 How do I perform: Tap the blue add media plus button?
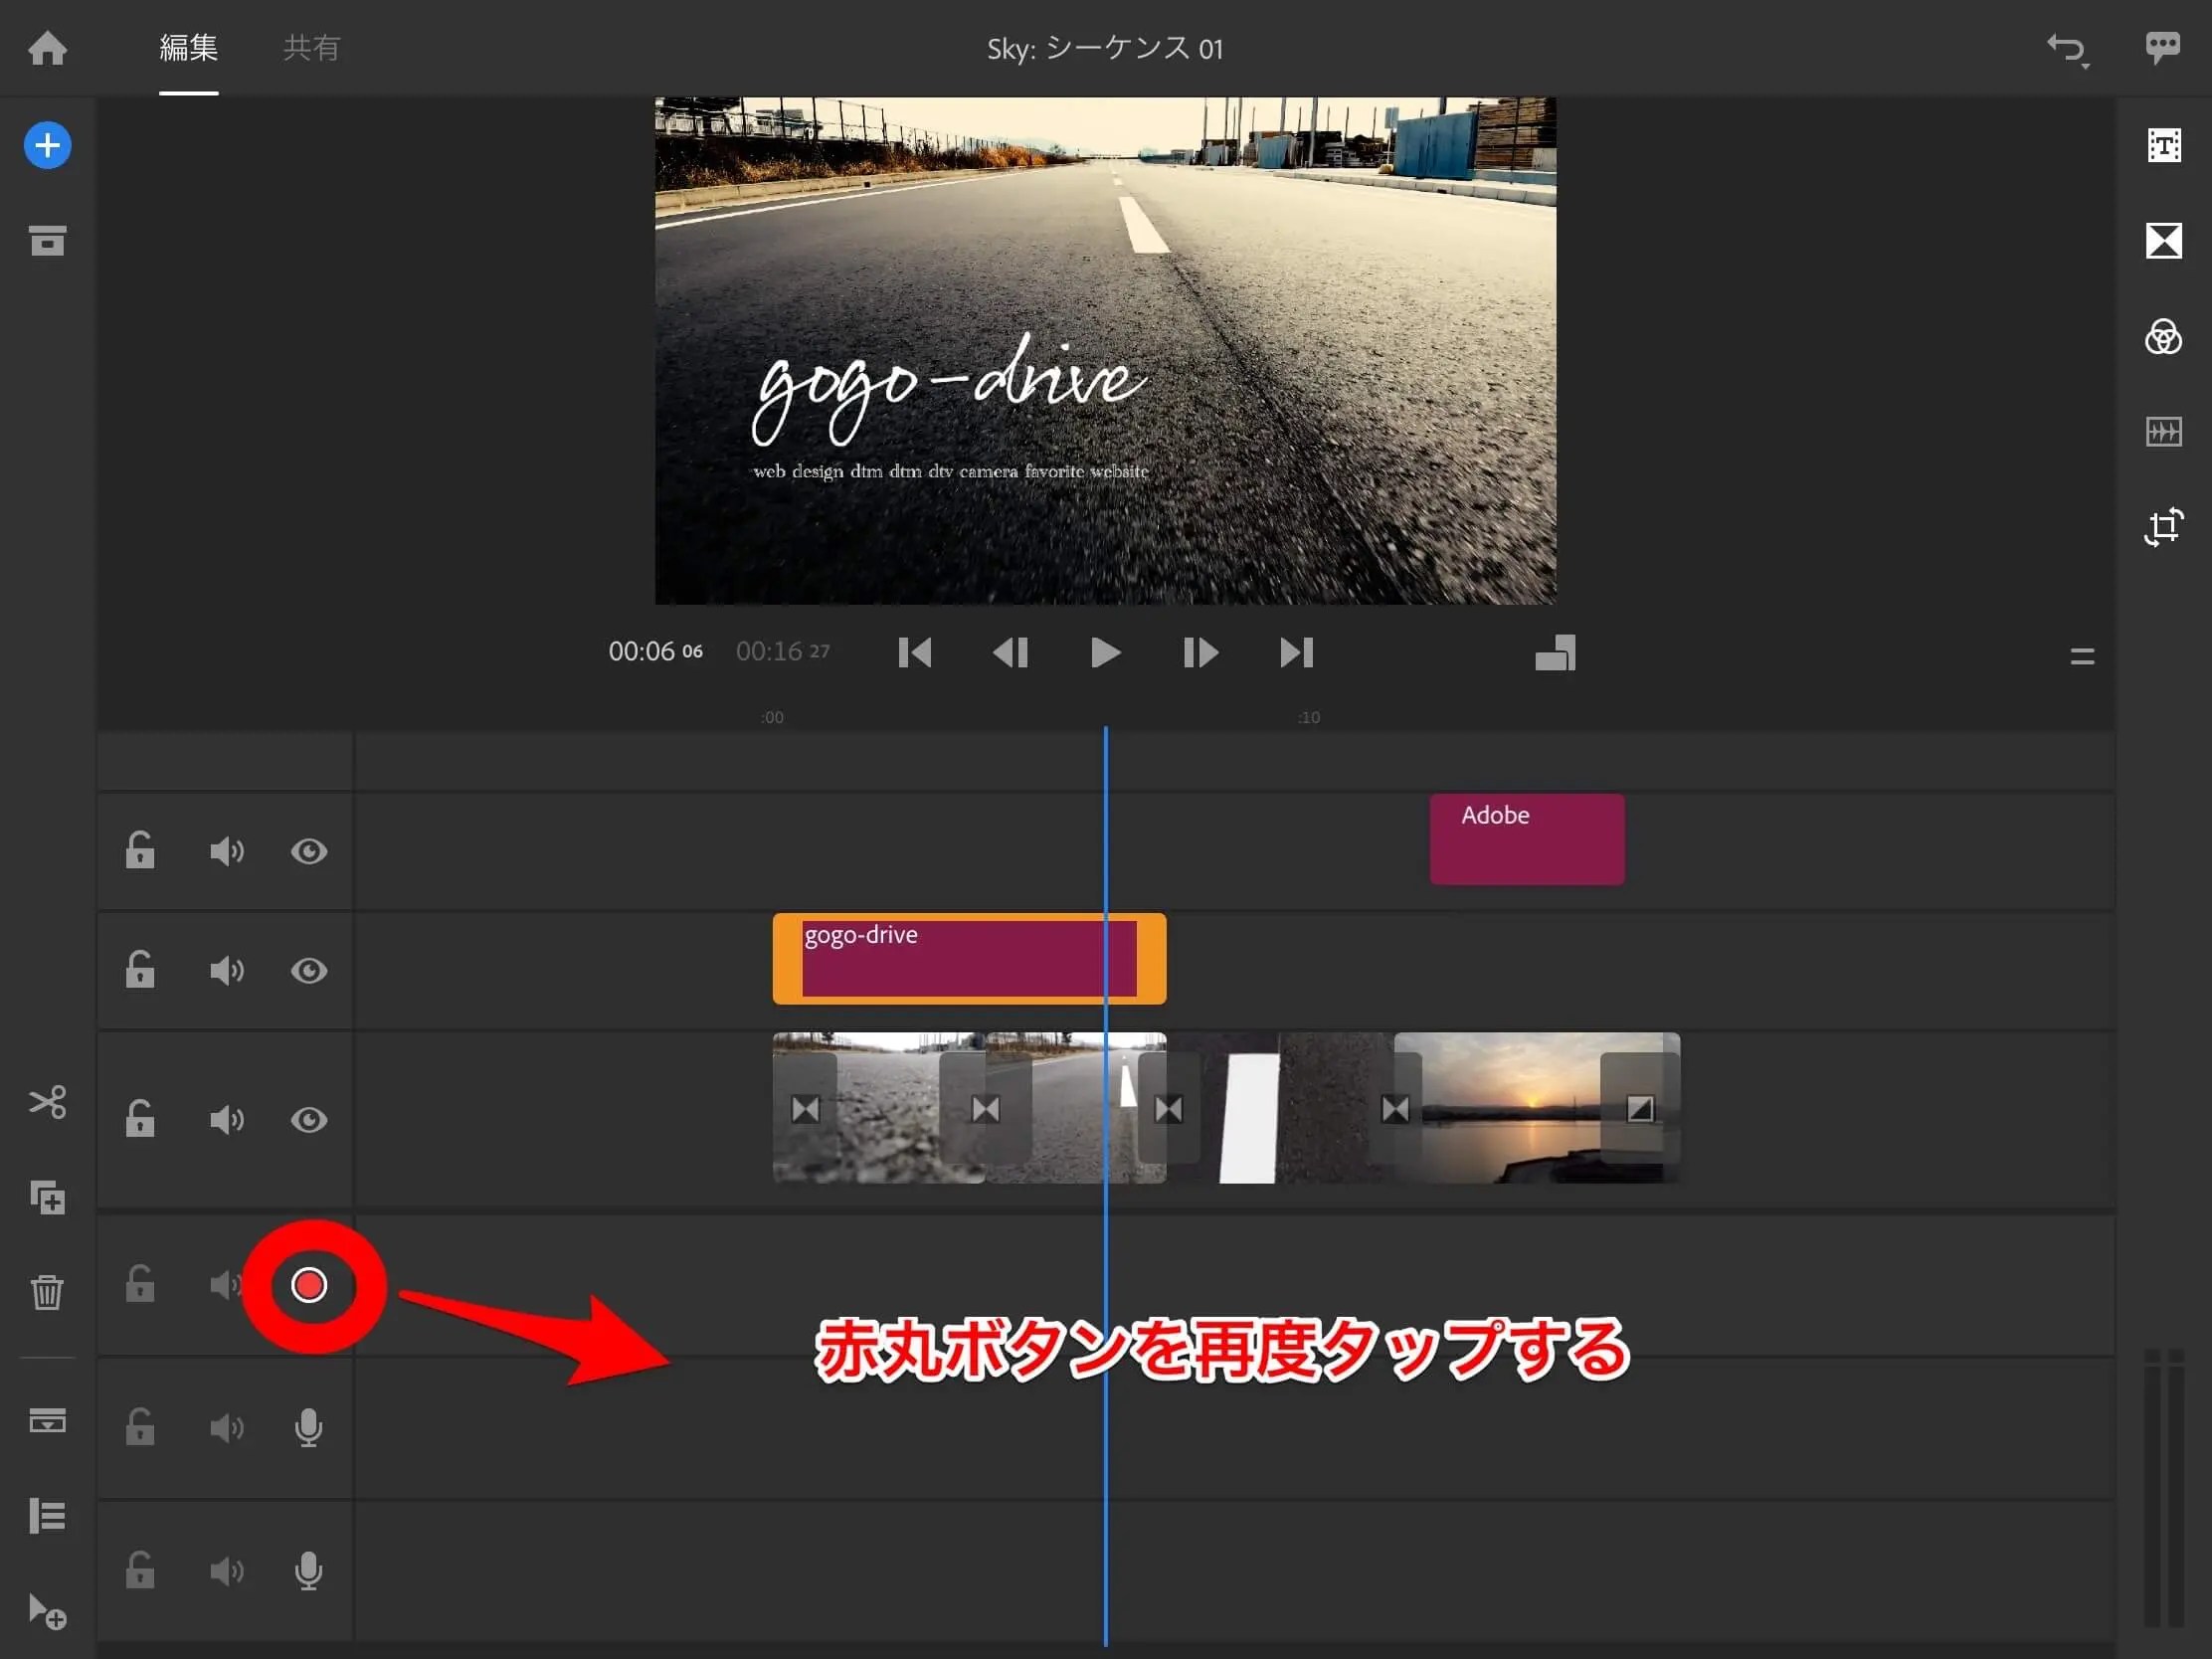47,146
